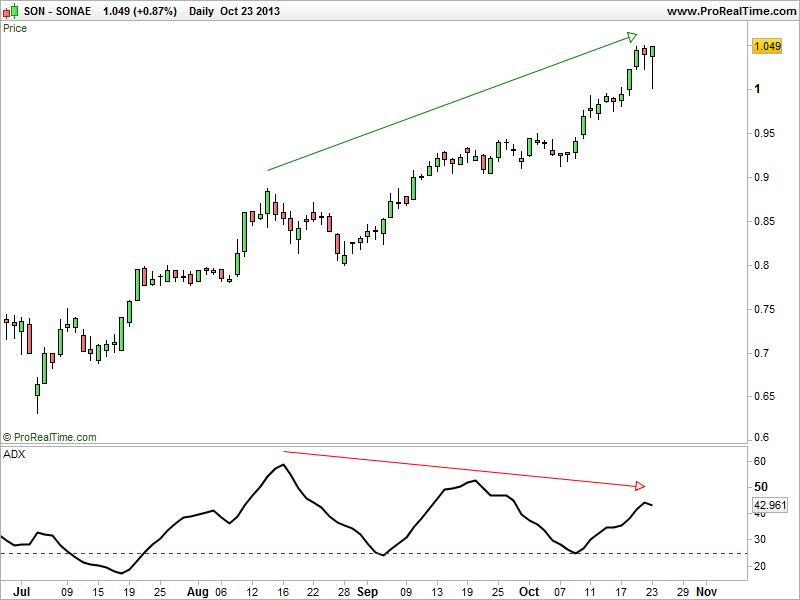
Task: Click the price axis label '0.6'
Action: point(762,438)
